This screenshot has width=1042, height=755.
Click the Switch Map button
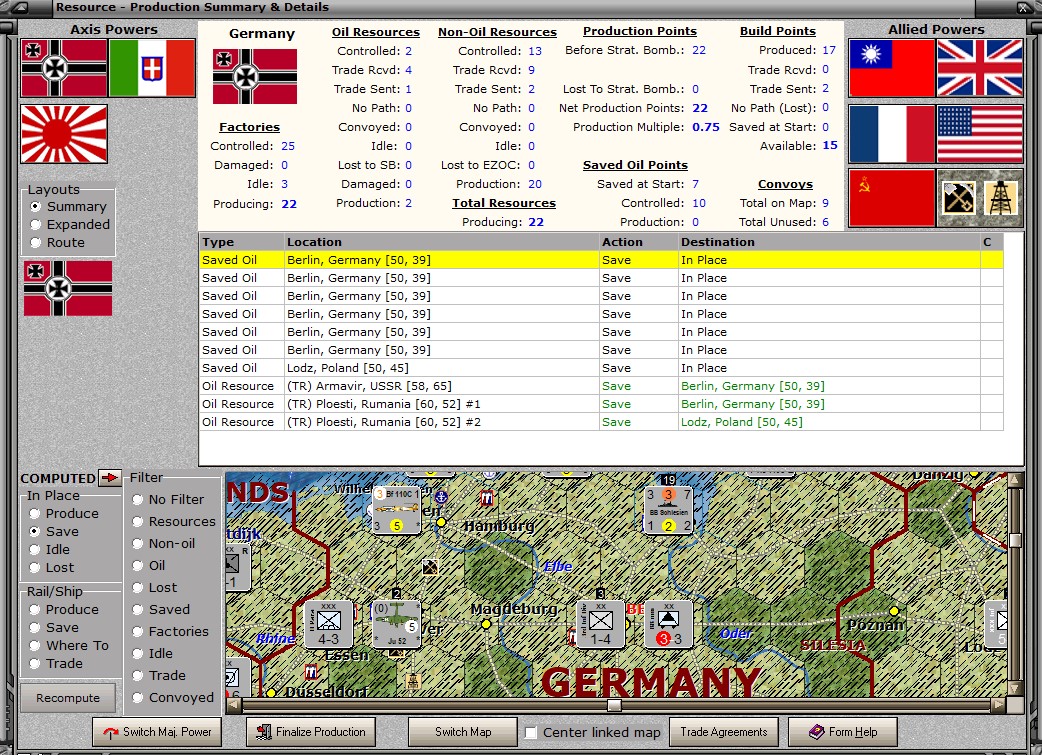463,732
